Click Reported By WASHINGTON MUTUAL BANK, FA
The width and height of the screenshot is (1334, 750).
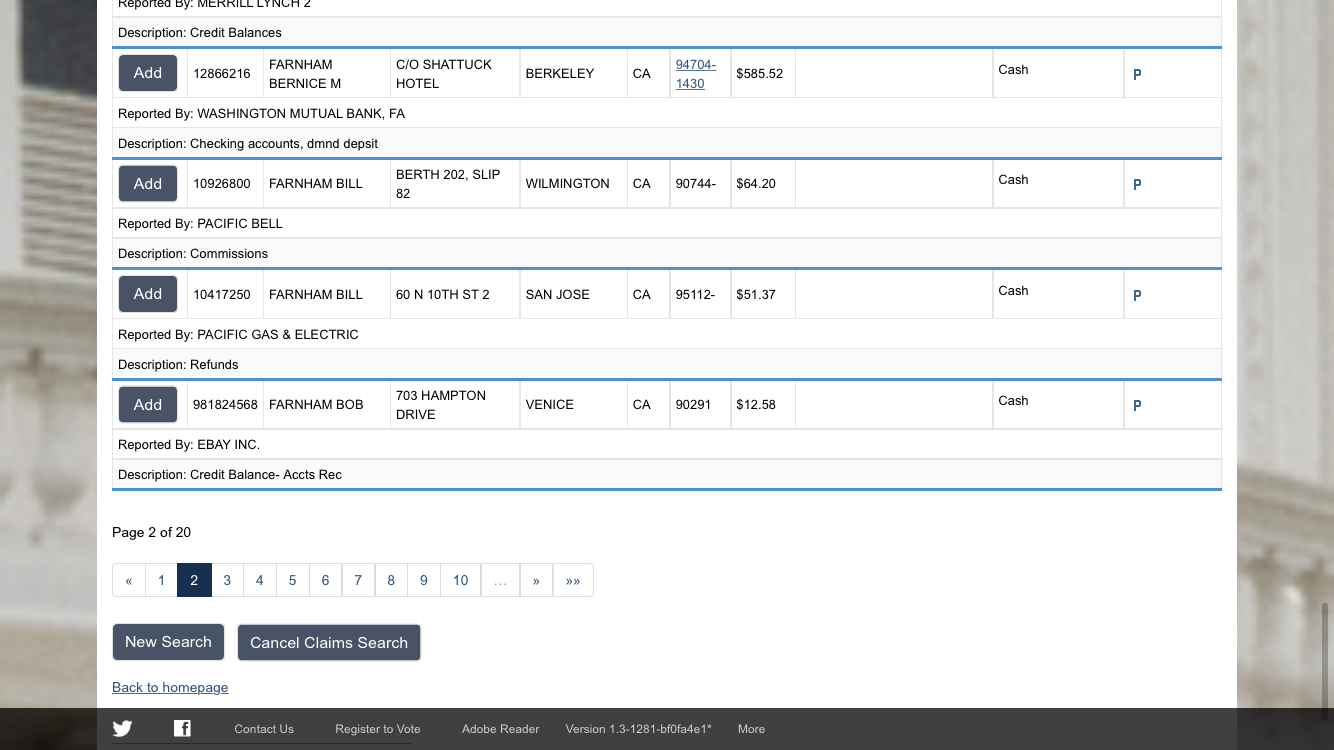tap(667, 113)
